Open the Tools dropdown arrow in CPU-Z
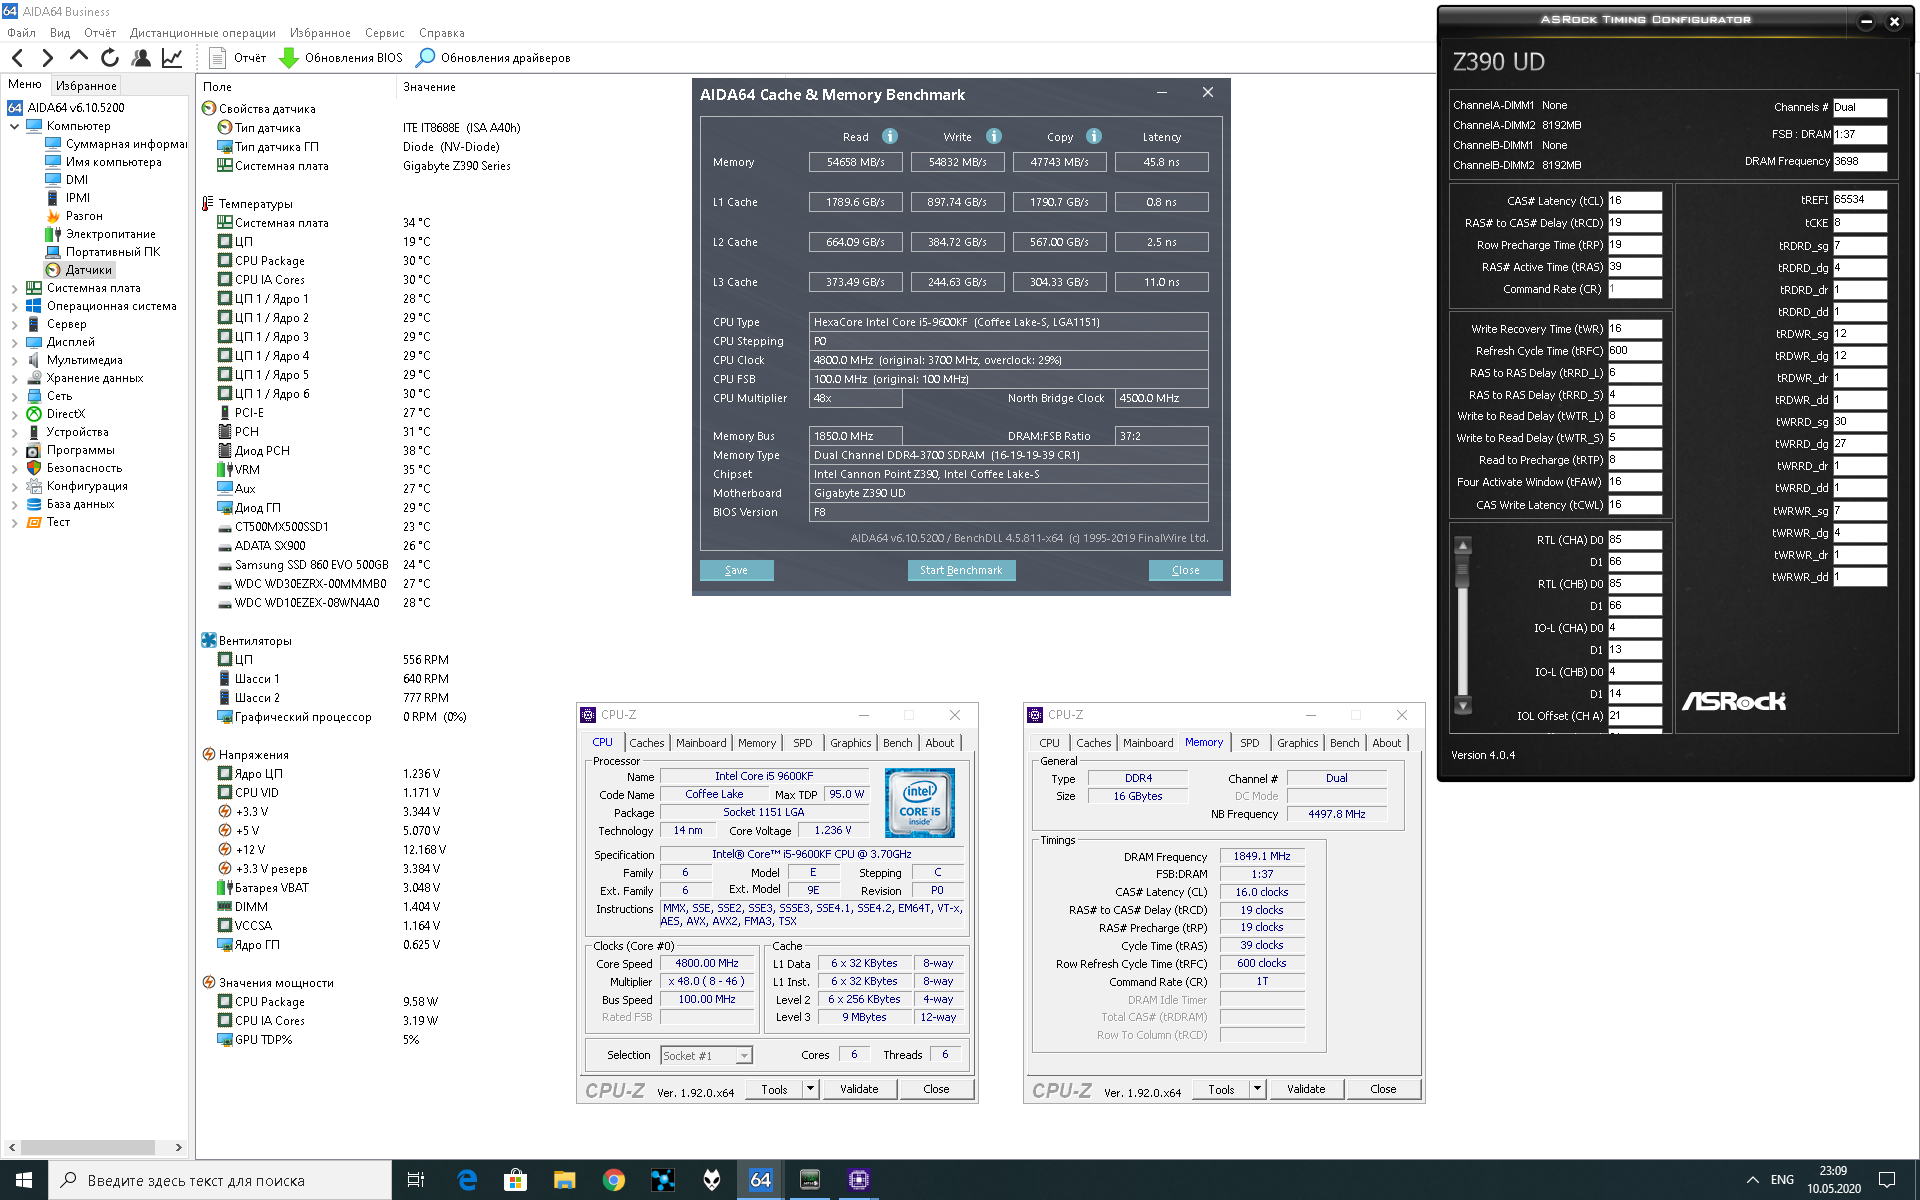This screenshot has height=1200, width=1920. click(x=810, y=1089)
